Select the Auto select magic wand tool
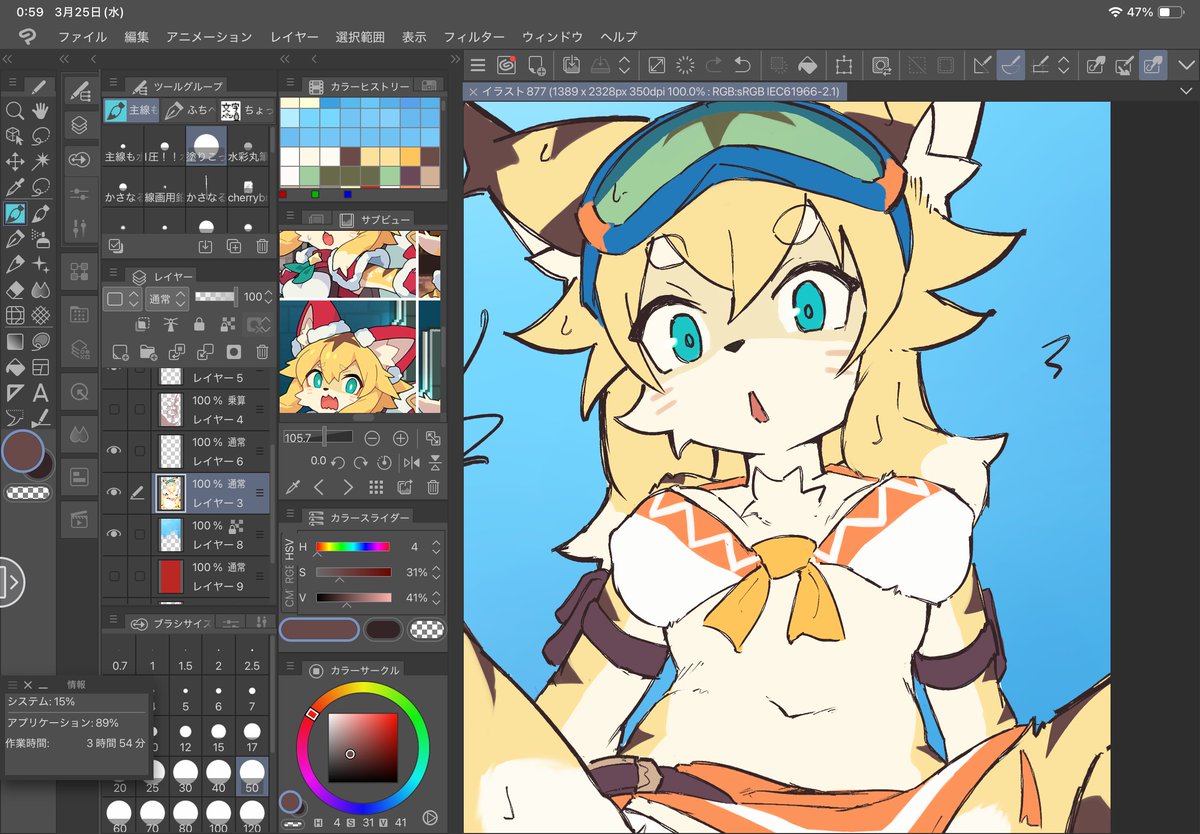Viewport: 1200px width, 834px height. [41, 161]
